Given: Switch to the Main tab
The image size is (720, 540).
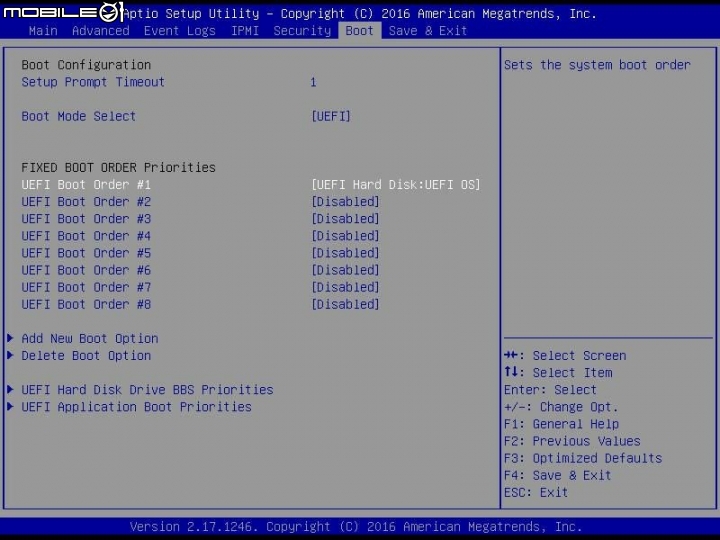Looking at the screenshot, I should (43, 31).
